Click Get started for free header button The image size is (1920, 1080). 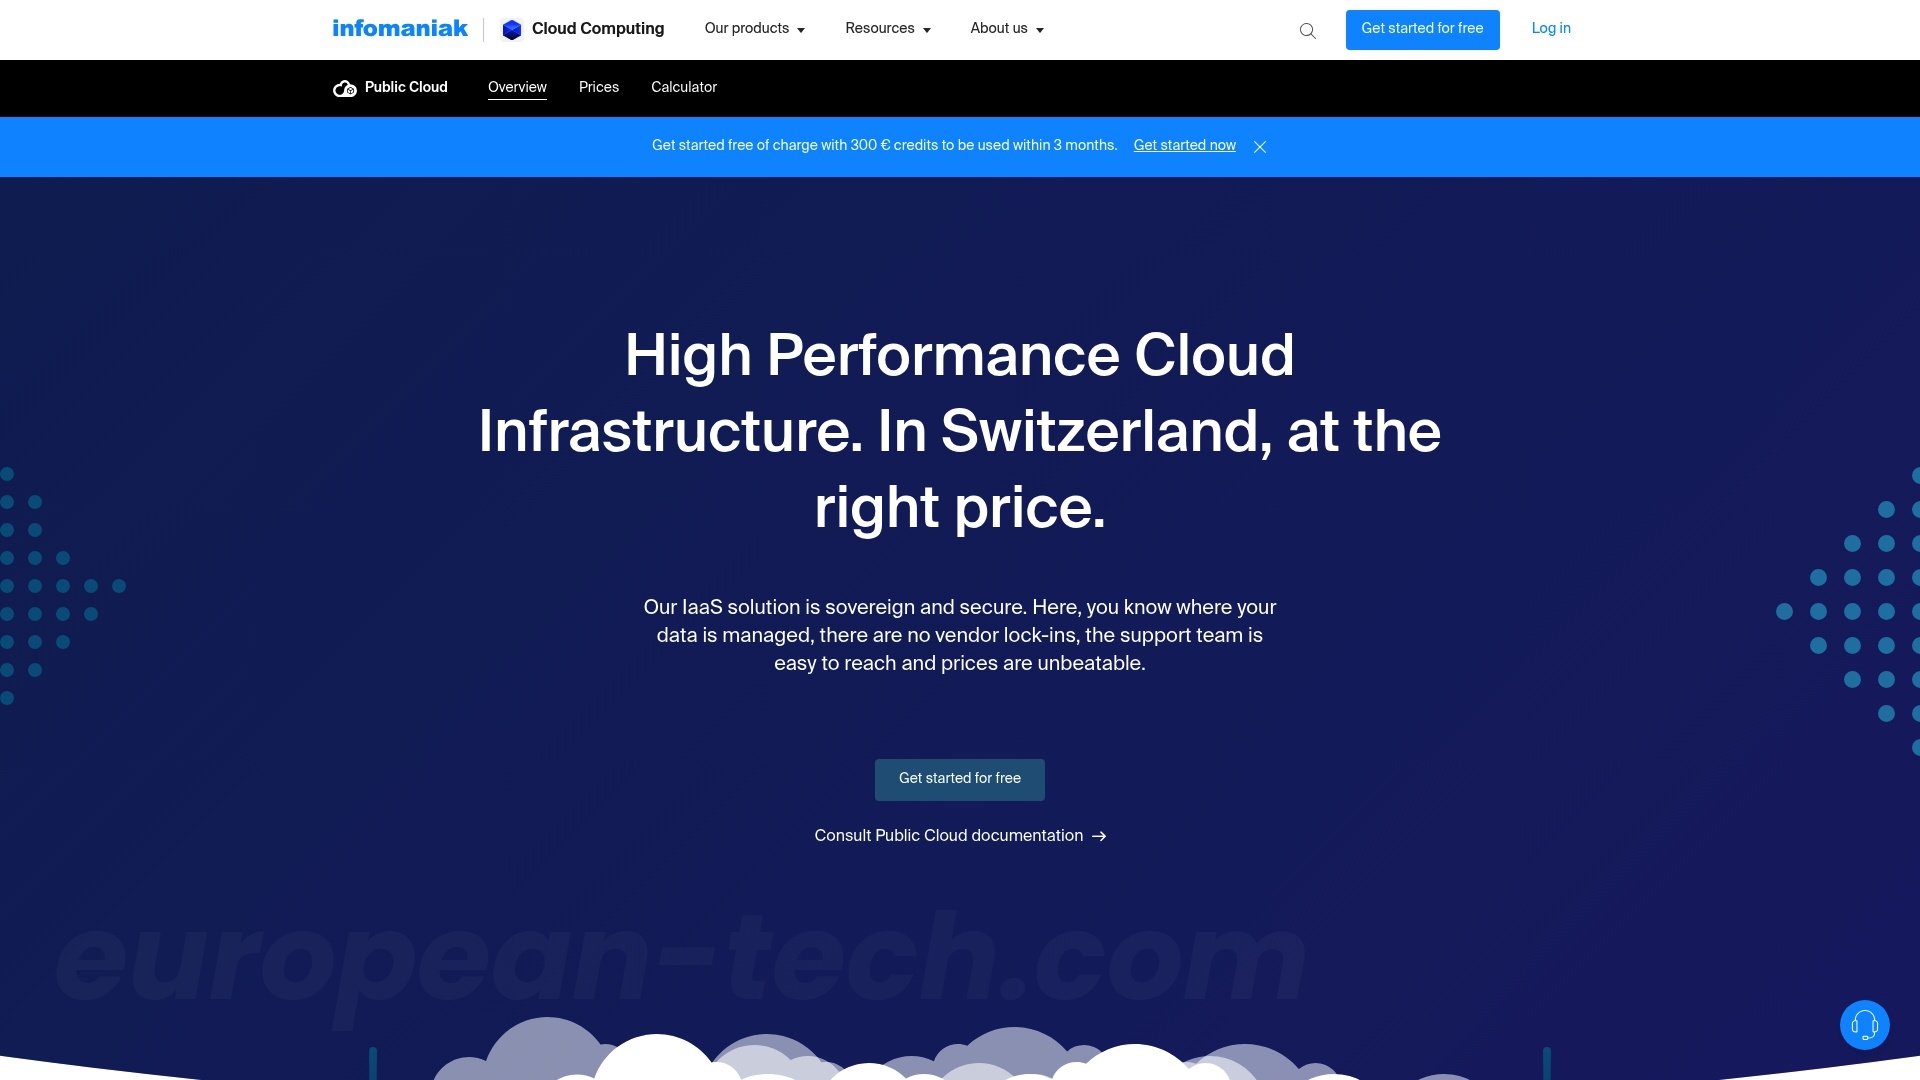coord(1422,29)
